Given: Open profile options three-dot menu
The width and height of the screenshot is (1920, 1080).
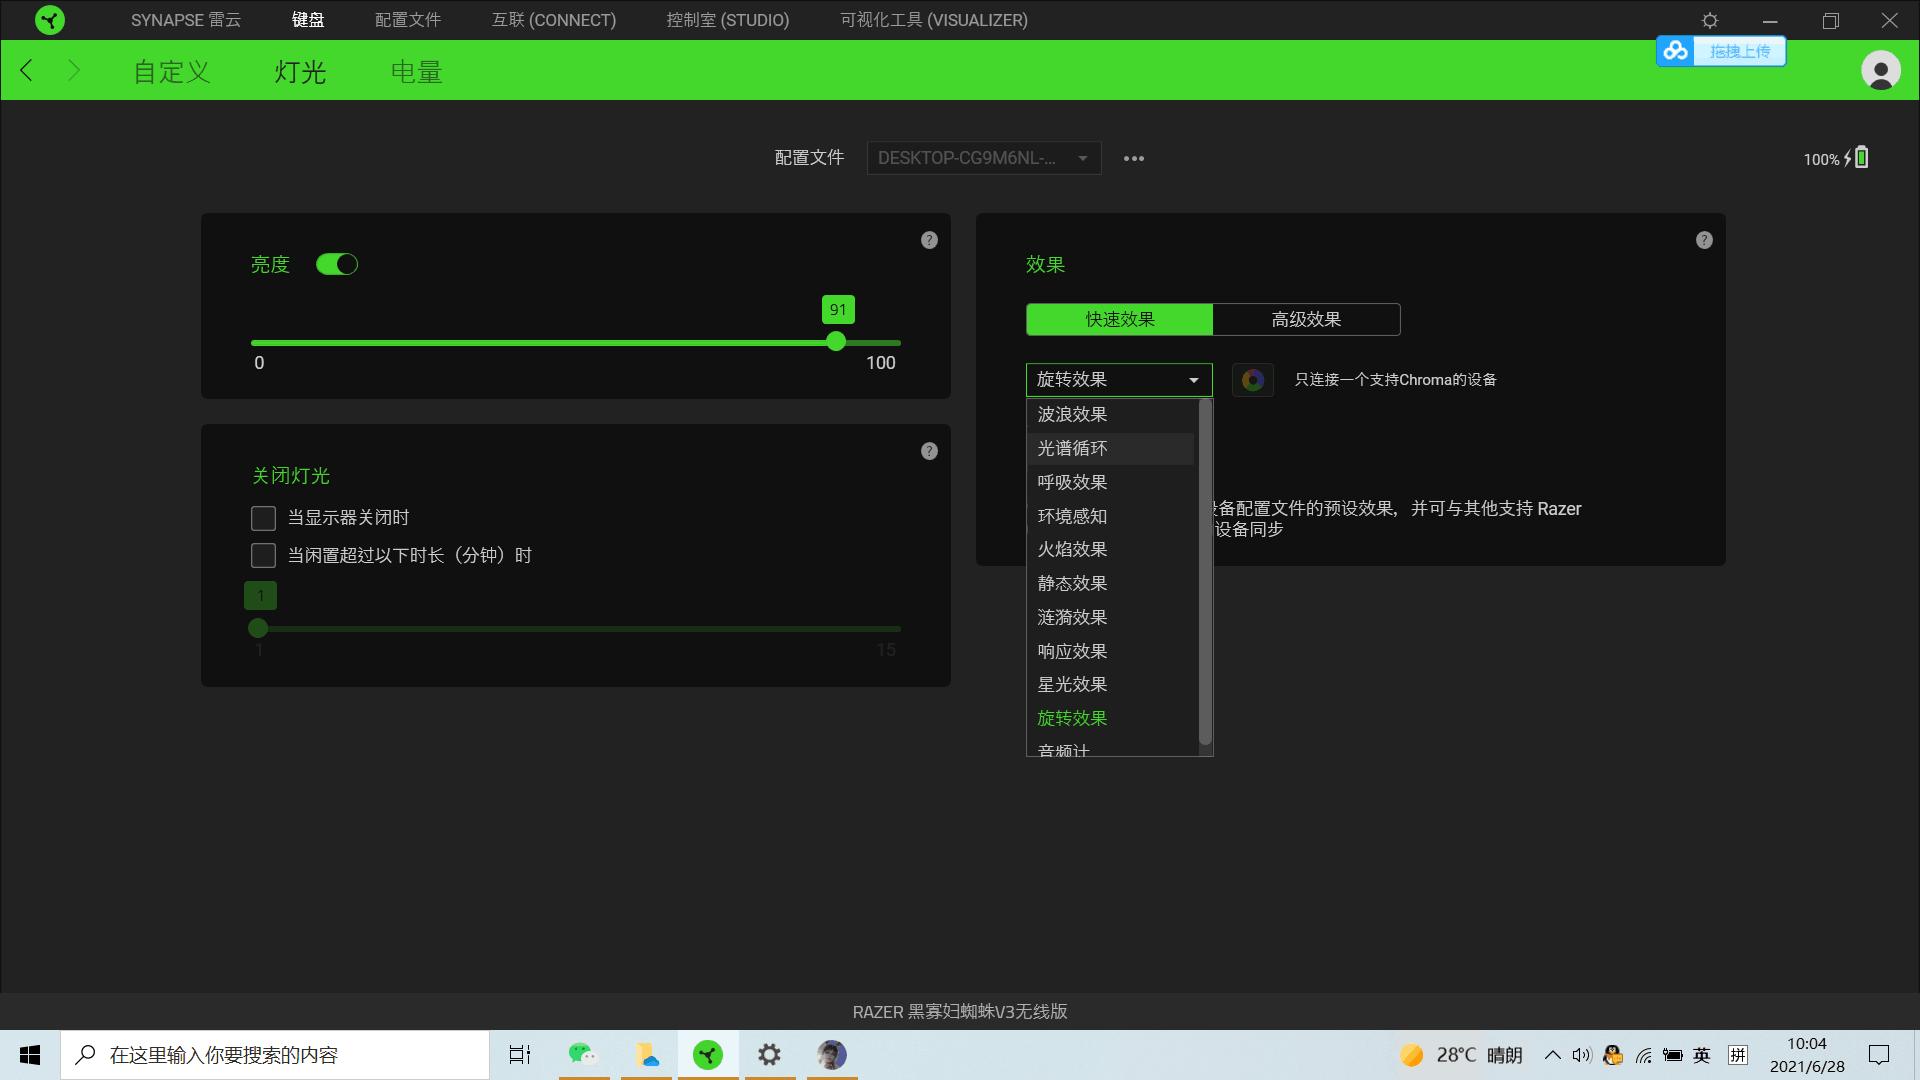Looking at the screenshot, I should coord(1133,158).
